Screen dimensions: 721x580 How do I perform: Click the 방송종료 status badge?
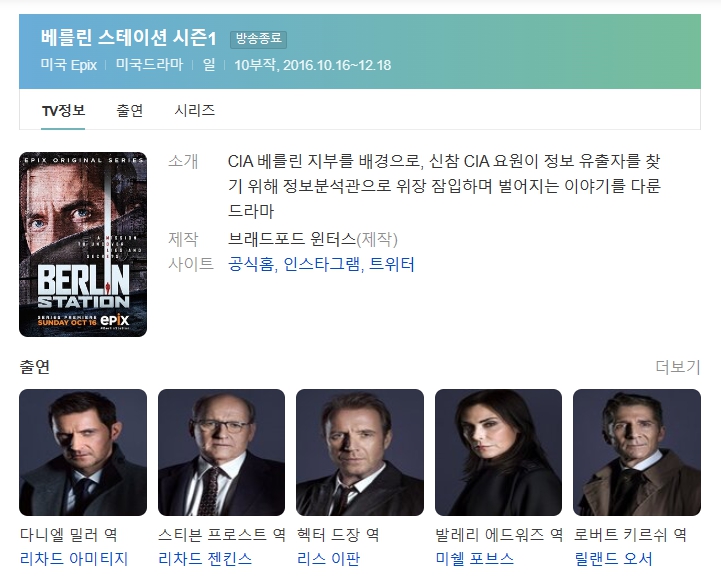click(x=258, y=39)
